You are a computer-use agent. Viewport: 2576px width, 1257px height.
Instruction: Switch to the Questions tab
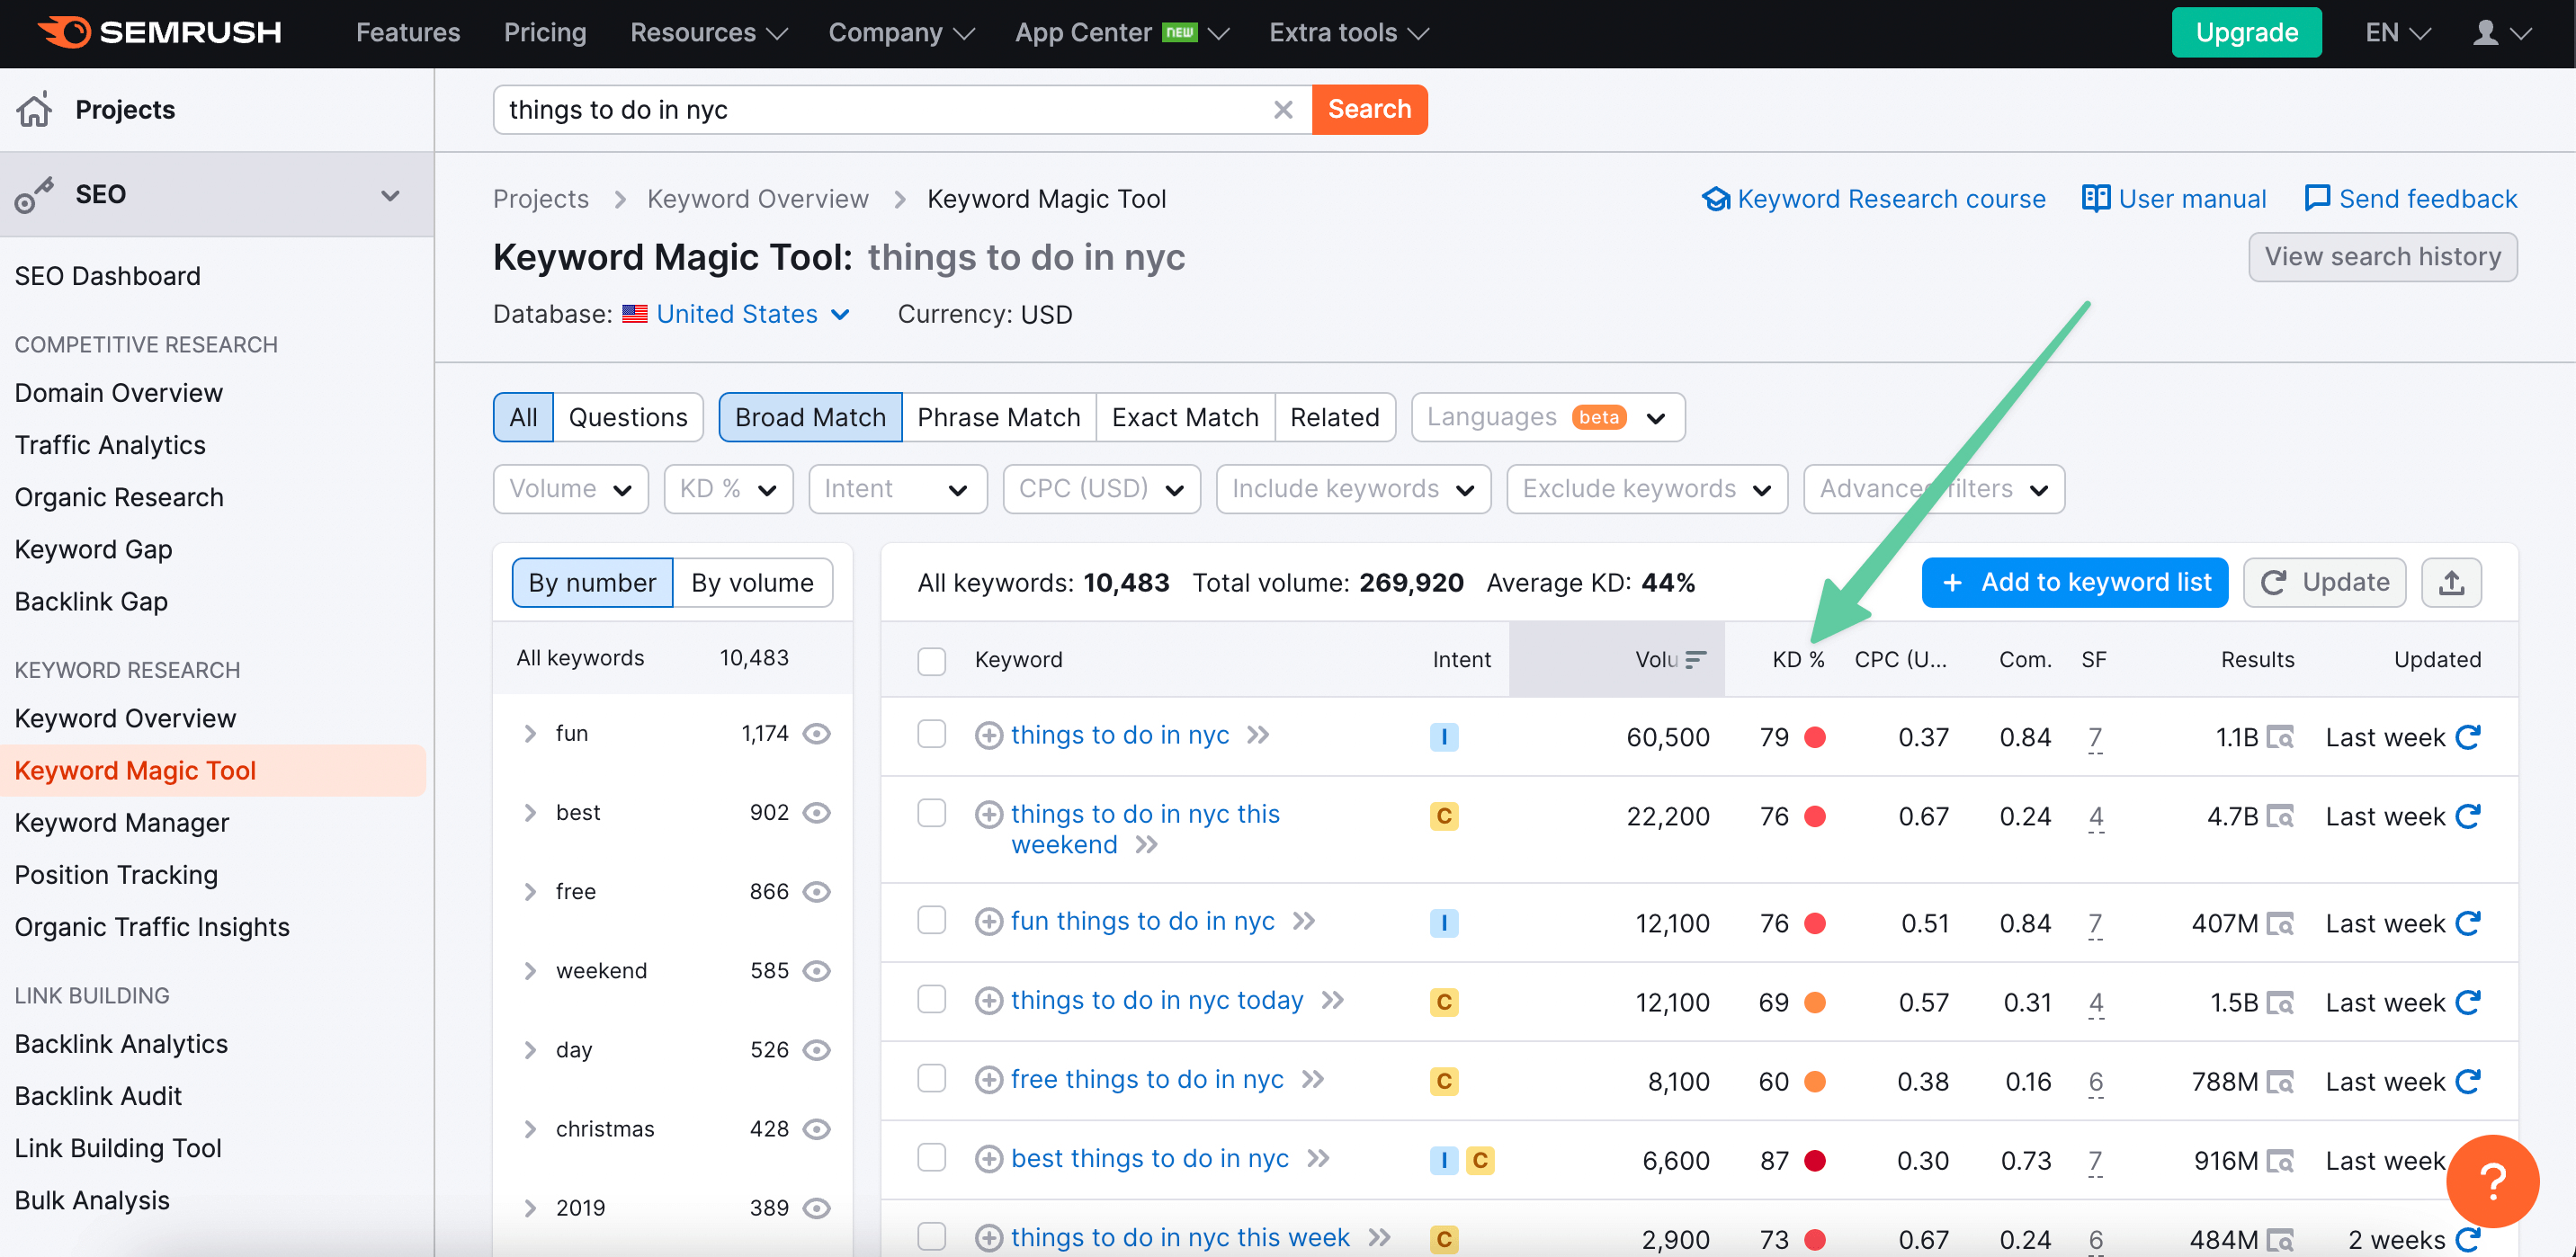coord(628,417)
